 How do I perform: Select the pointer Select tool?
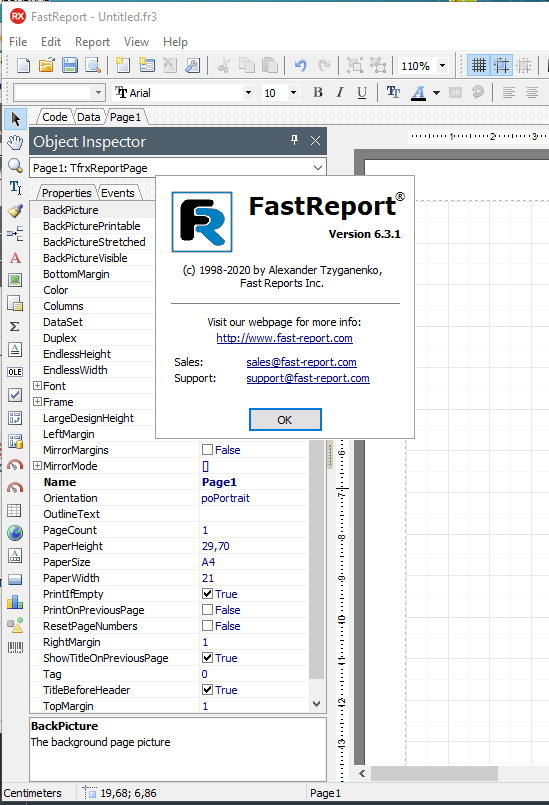tap(15, 119)
